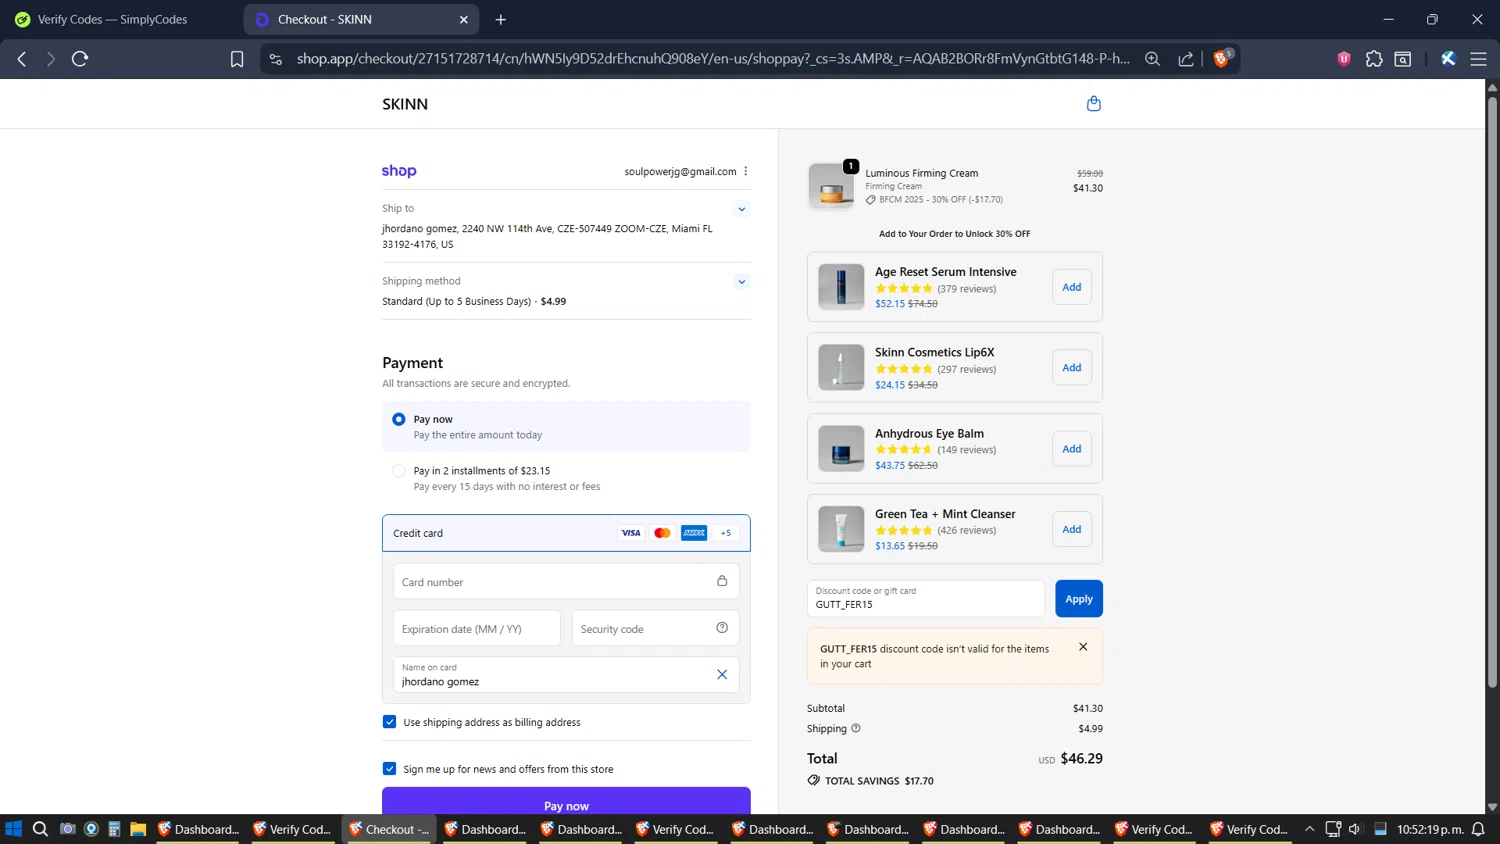Click the Name on card field

pos(566,675)
